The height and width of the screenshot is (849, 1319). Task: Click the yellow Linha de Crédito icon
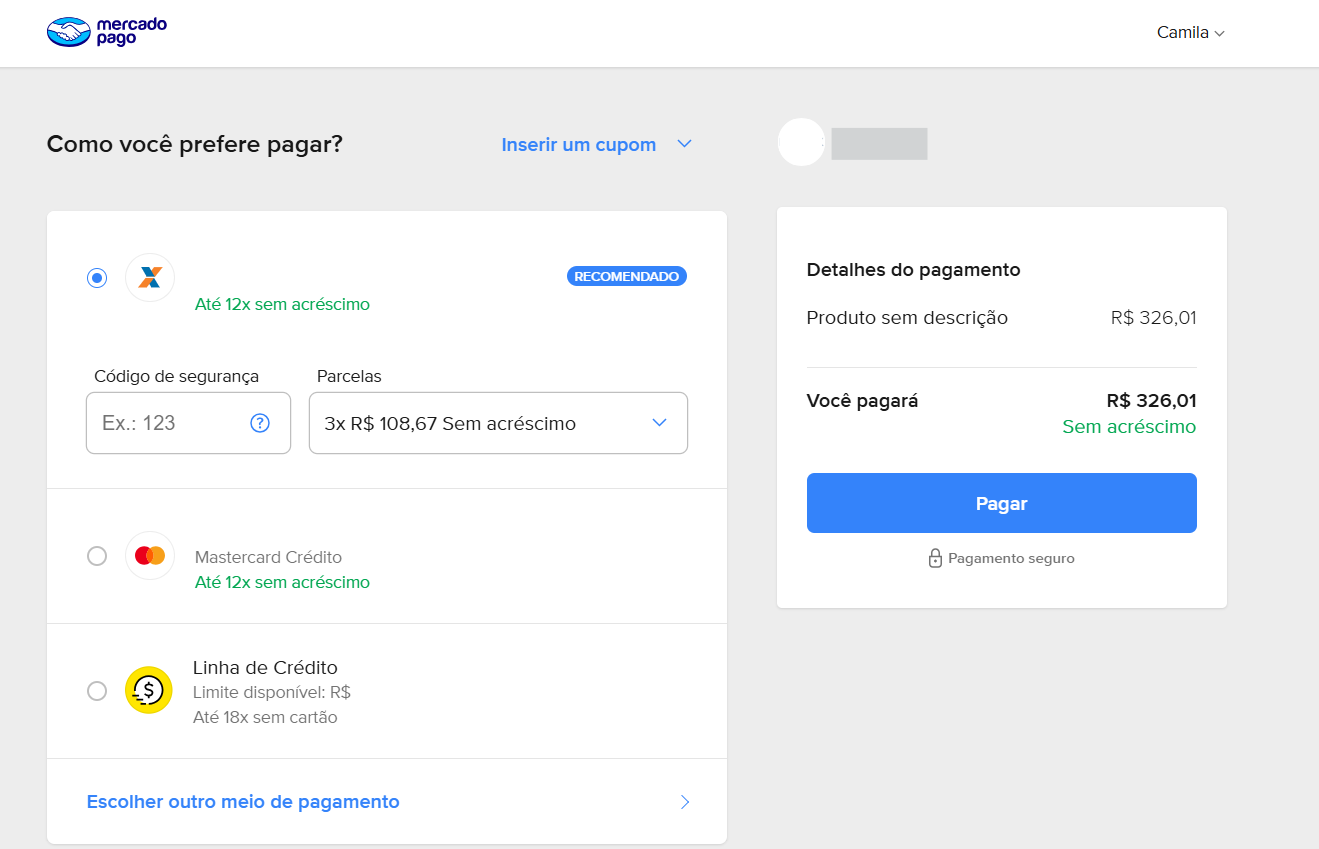149,690
